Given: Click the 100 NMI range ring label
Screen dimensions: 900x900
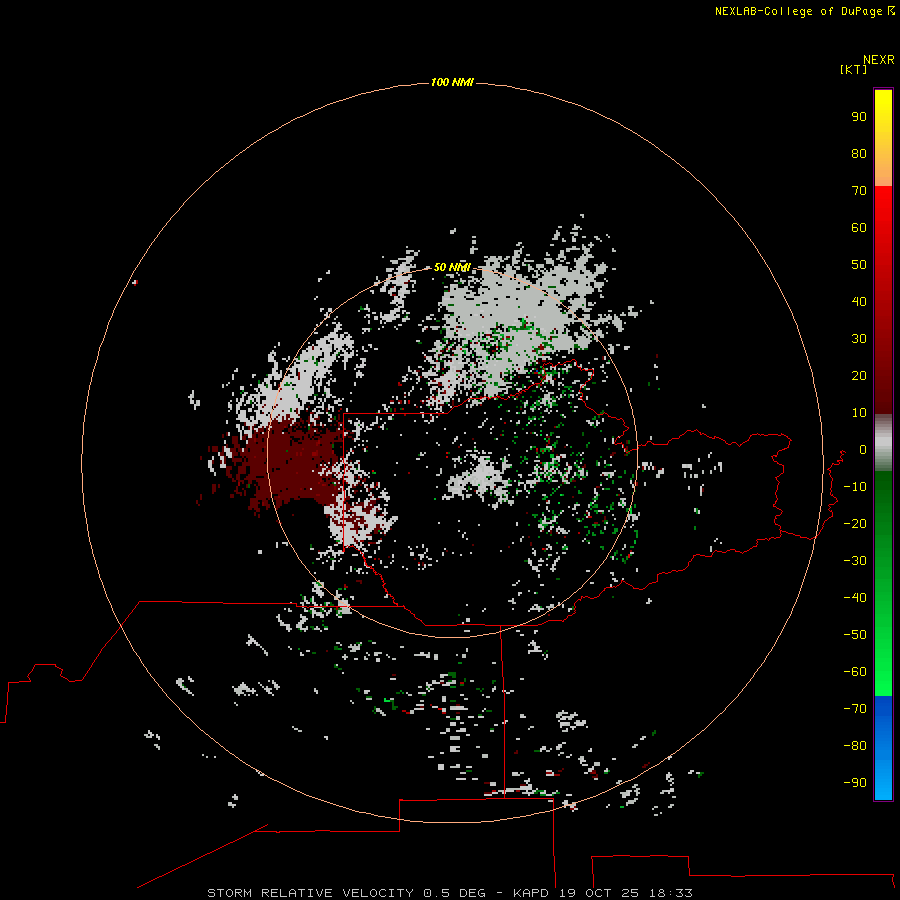Looking at the screenshot, I should [452, 82].
